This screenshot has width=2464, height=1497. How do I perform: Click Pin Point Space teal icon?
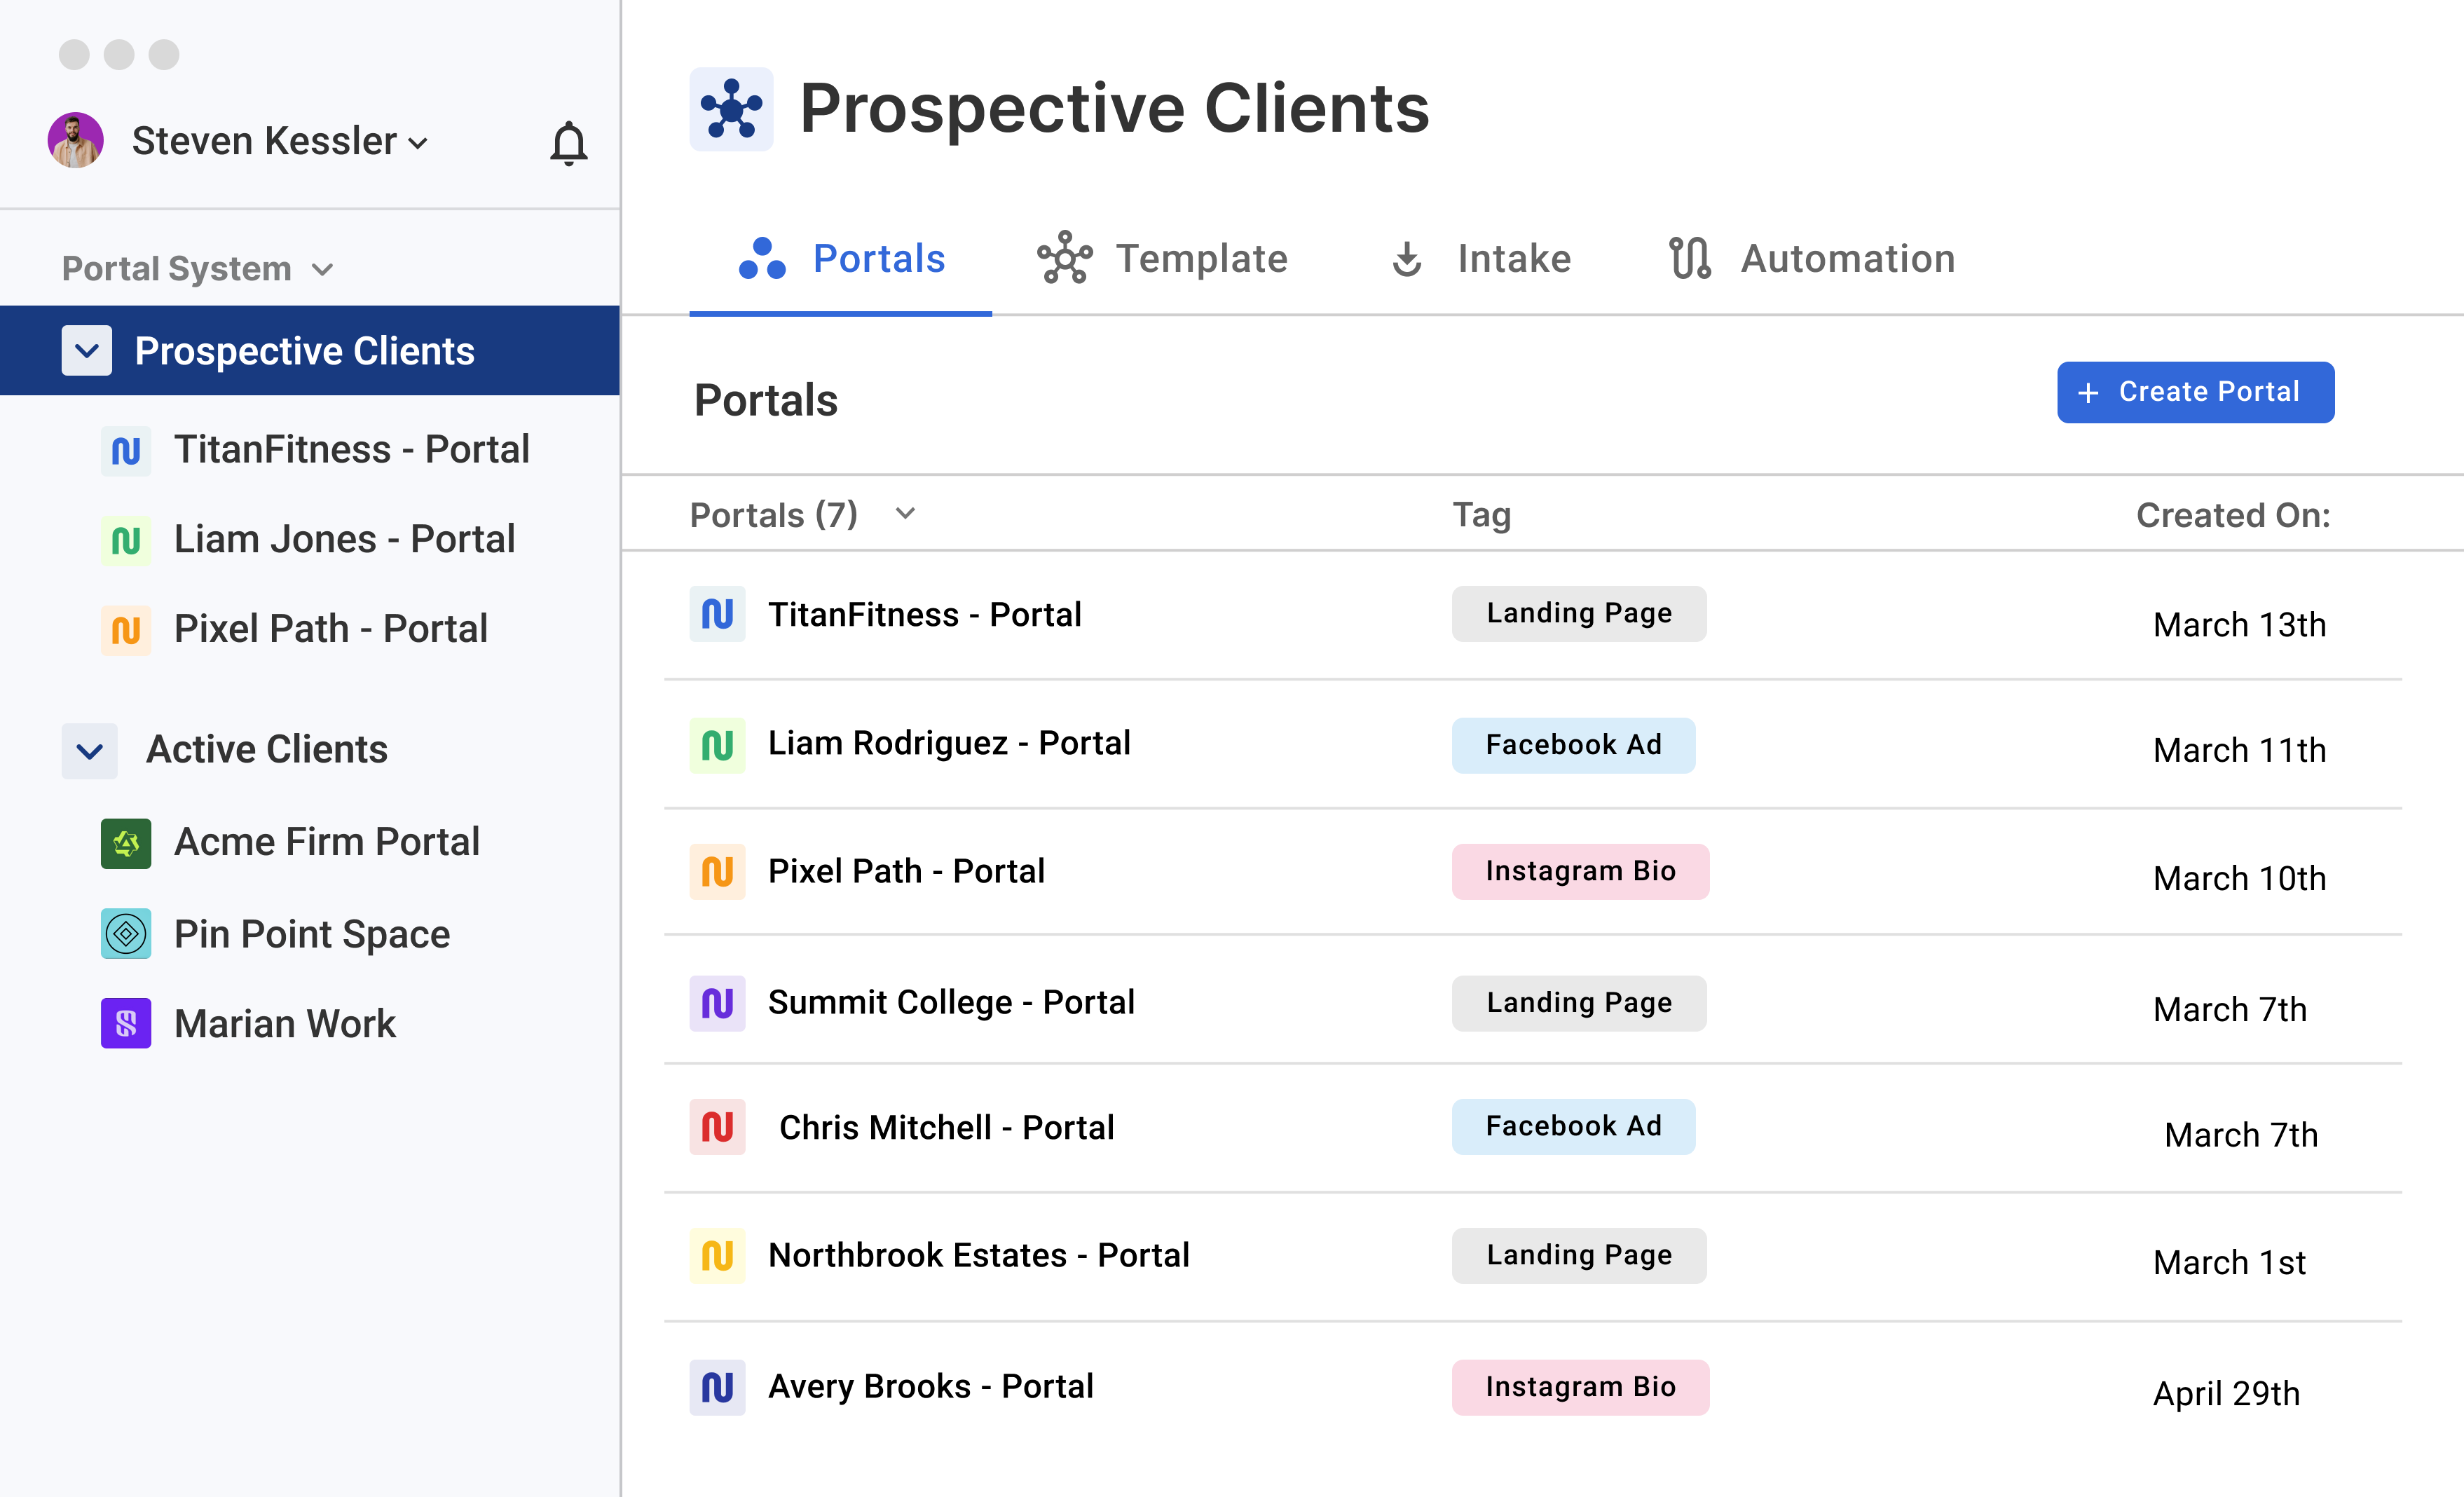(x=126, y=933)
